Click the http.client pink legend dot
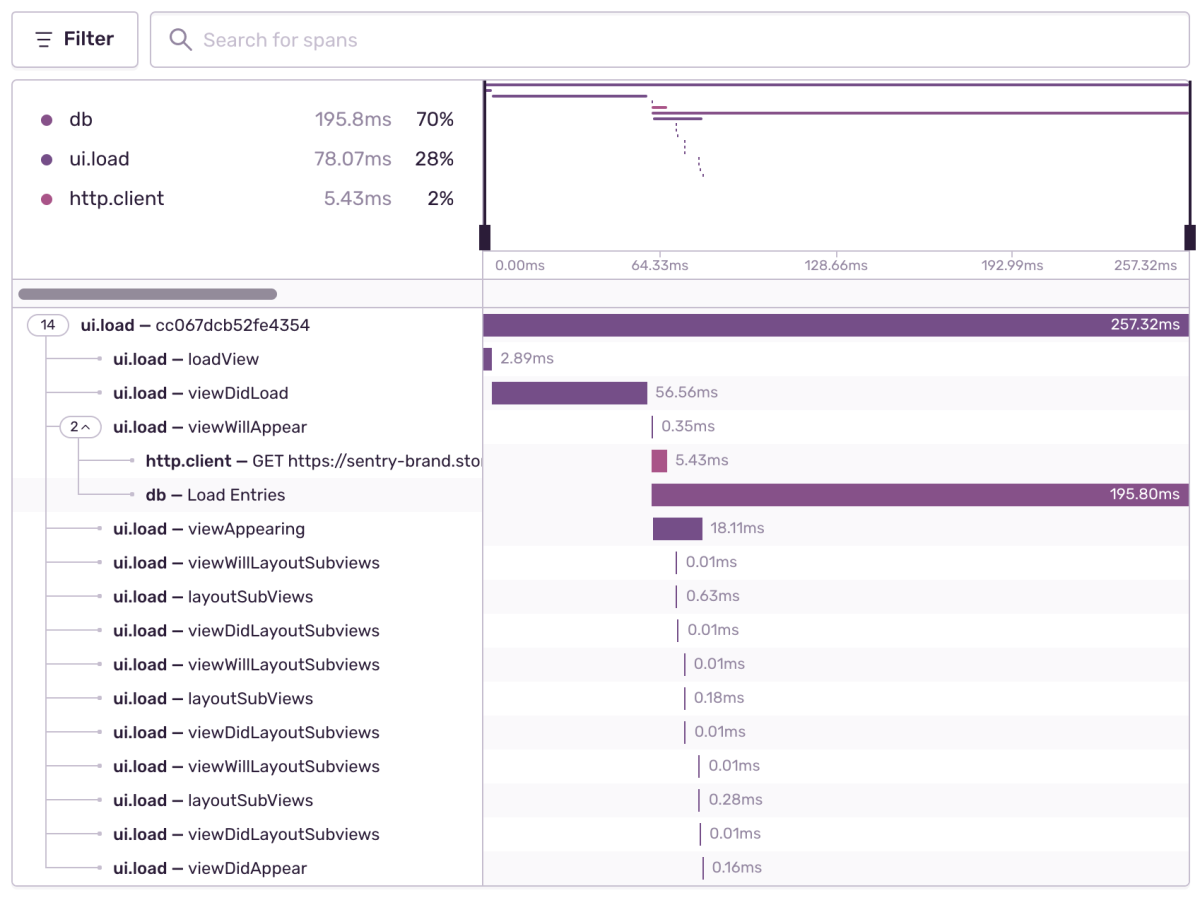 pyautogui.click(x=46, y=199)
